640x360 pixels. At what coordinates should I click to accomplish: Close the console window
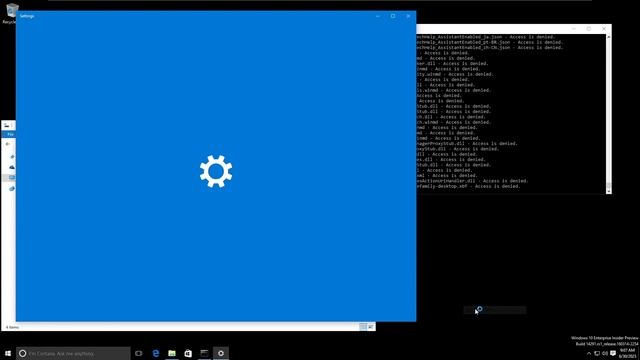pyautogui.click(x=604, y=29)
